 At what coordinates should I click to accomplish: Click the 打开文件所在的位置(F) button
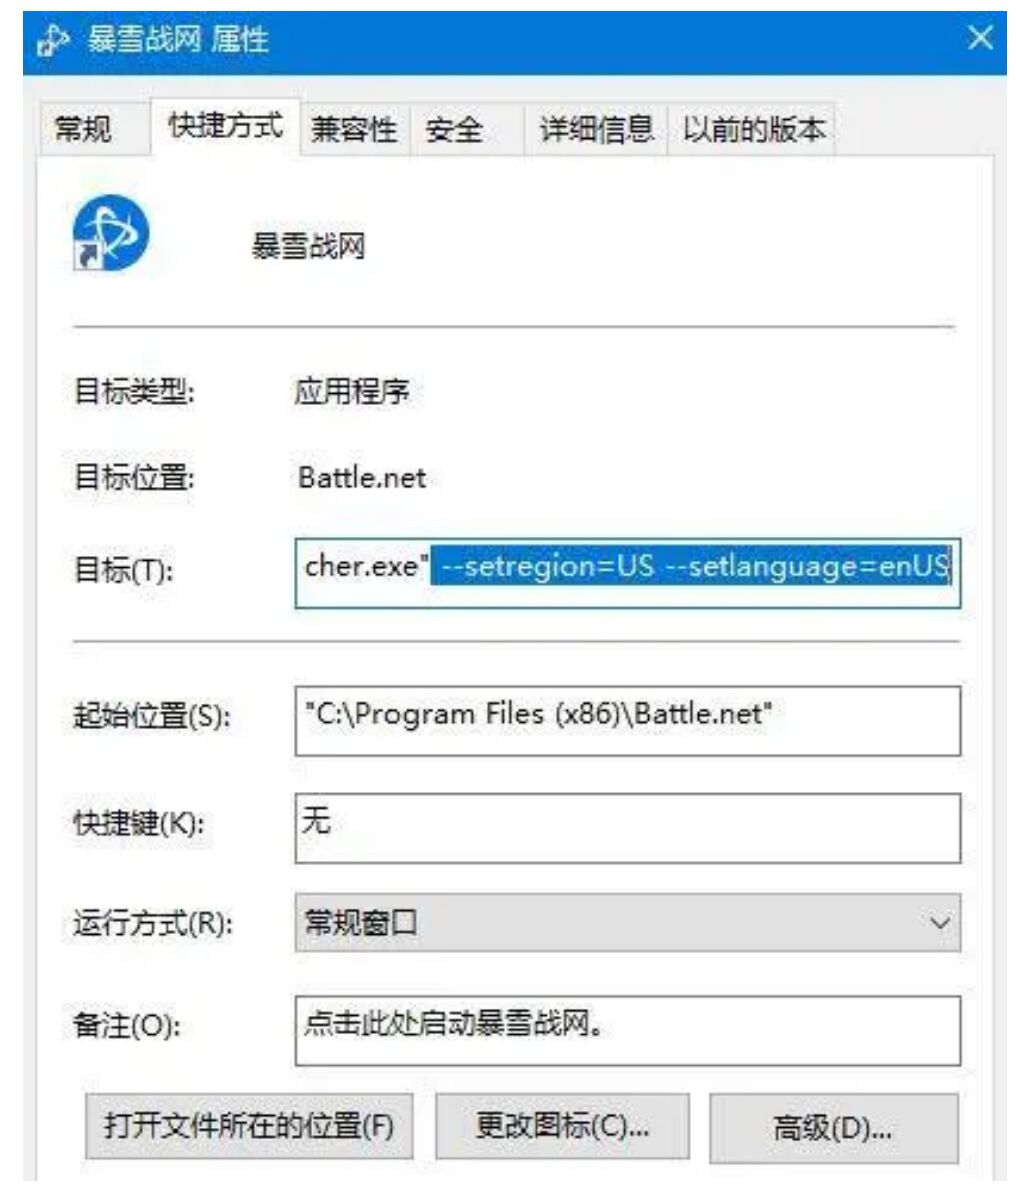pyautogui.click(x=249, y=1126)
